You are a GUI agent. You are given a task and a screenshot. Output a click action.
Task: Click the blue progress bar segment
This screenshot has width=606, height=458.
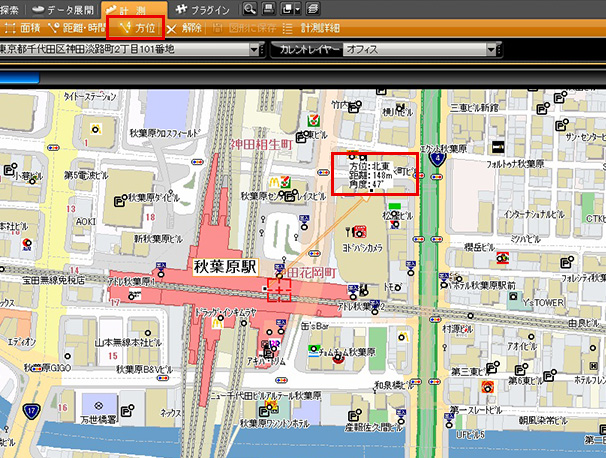(19, 78)
